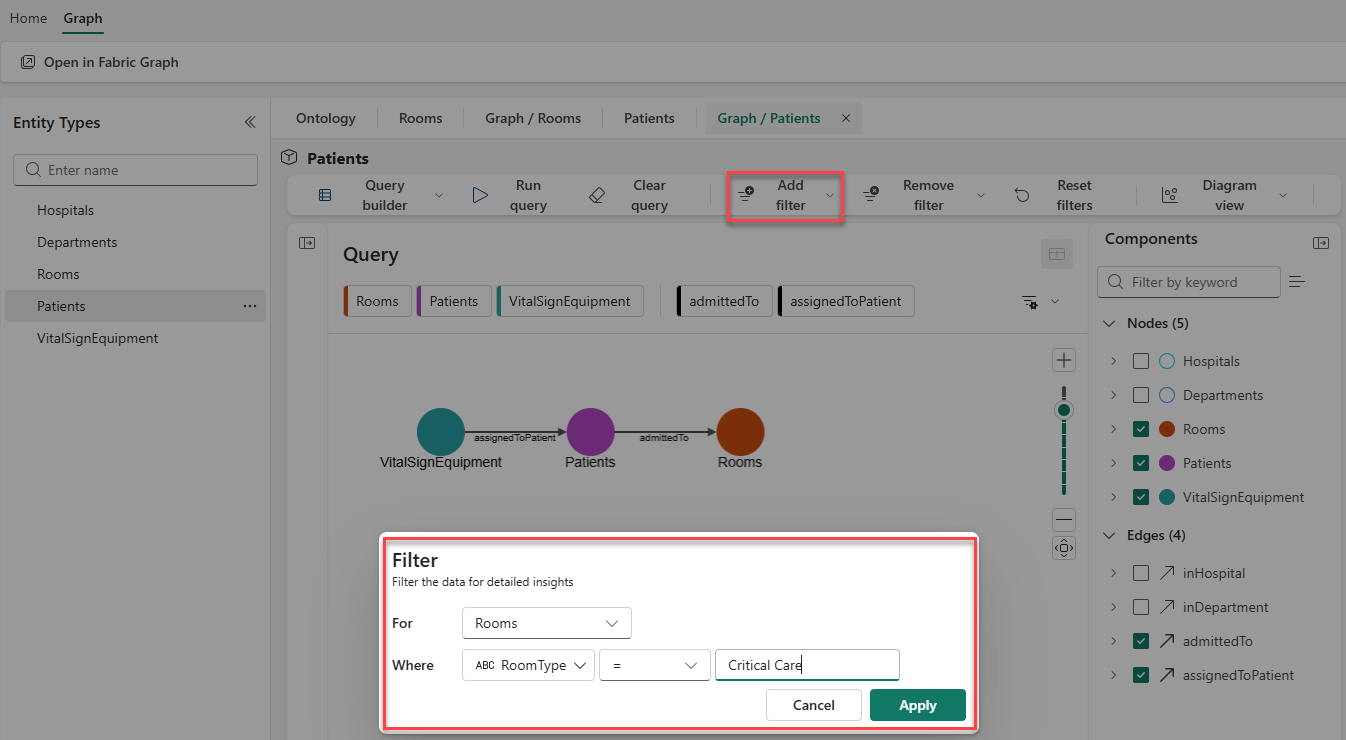Image resolution: width=1346 pixels, height=740 pixels.
Task: Click the search magnifier in Enter name box
Action: (x=33, y=170)
